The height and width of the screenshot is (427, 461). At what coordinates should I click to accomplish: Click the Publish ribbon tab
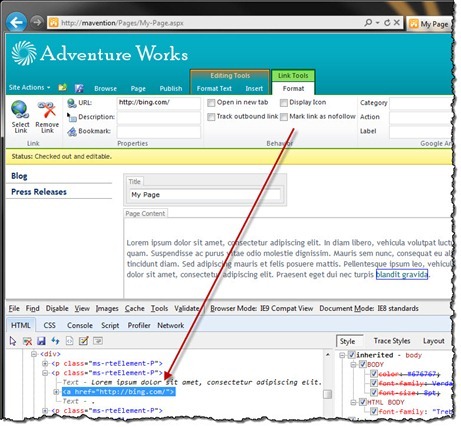(171, 88)
